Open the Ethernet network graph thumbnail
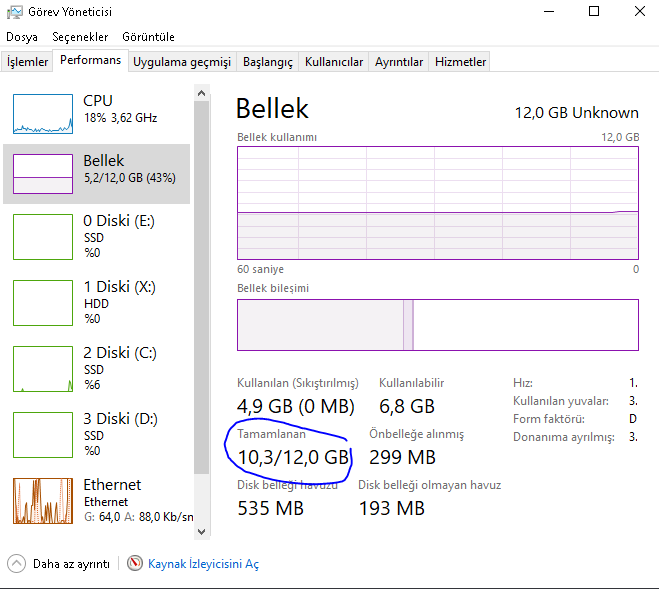659x589 pixels. tap(43, 500)
